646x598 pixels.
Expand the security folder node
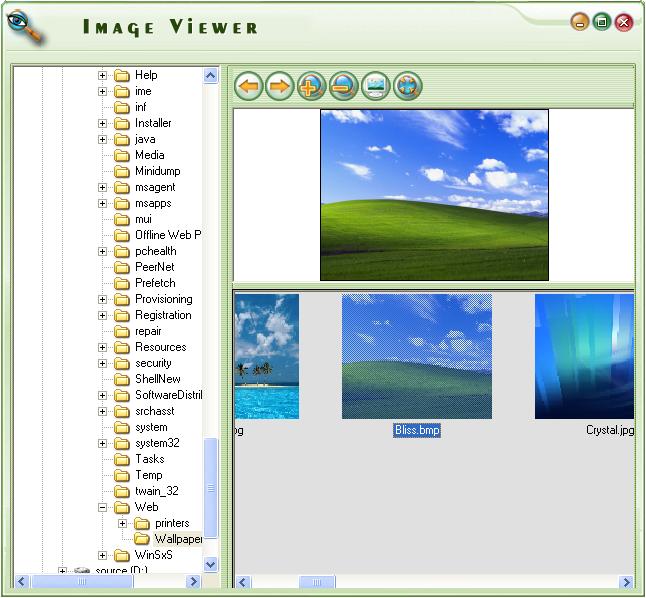(102, 363)
